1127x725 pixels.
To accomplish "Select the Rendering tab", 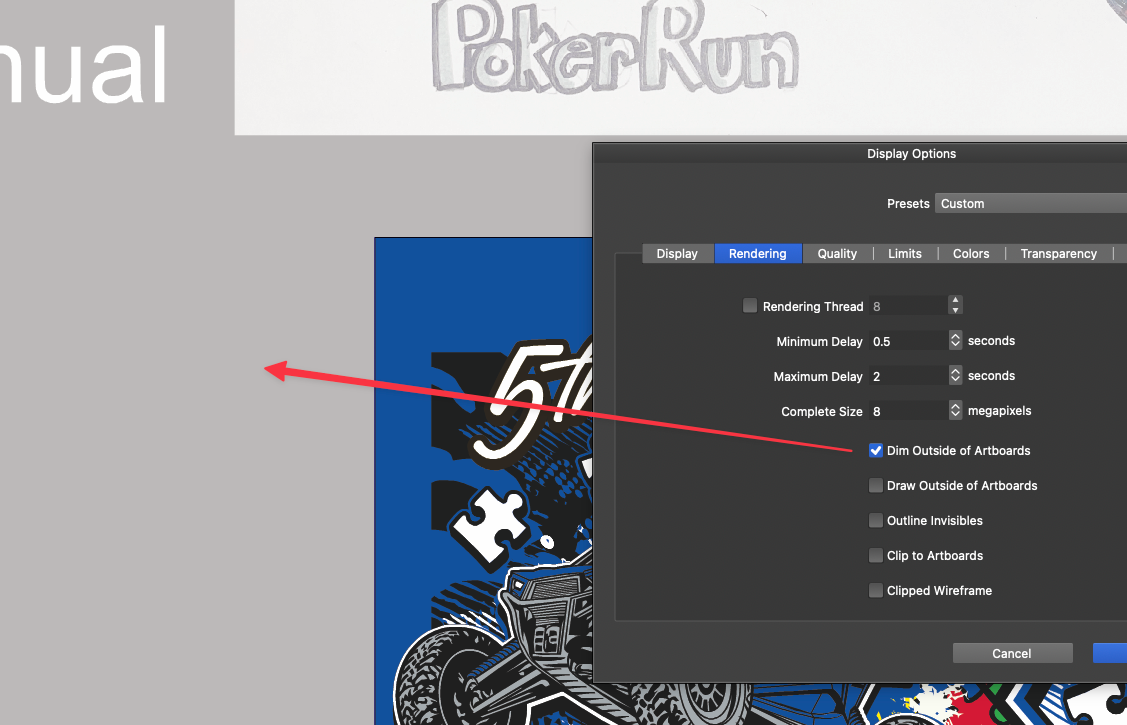I will pos(757,254).
